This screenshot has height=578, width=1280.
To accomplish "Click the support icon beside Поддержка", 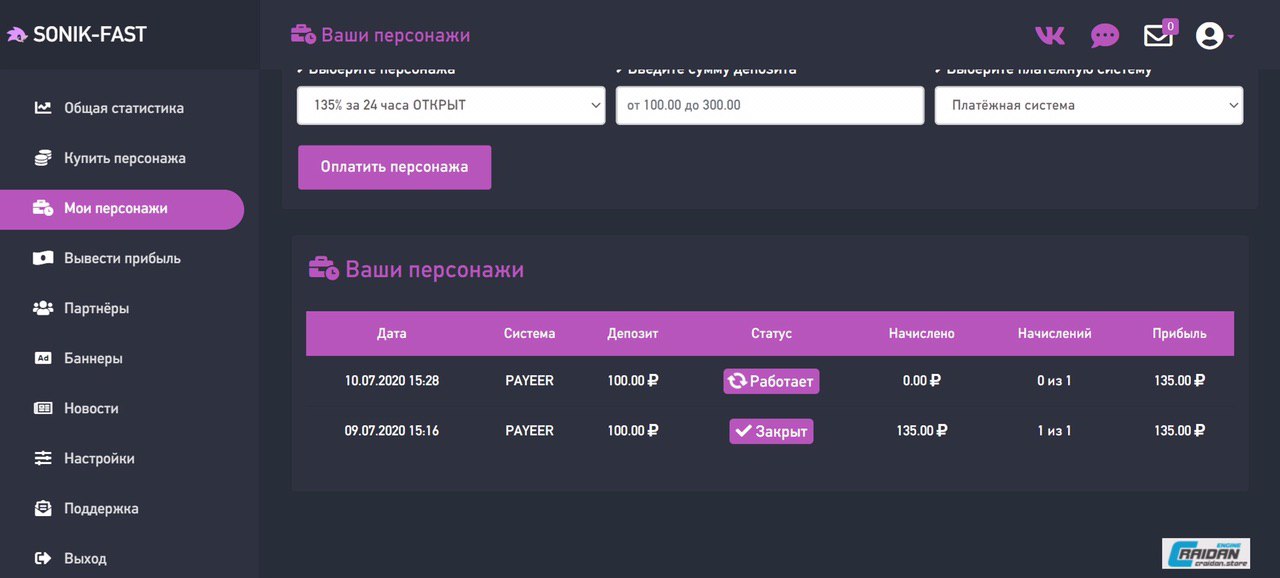I will pyautogui.click(x=43, y=508).
